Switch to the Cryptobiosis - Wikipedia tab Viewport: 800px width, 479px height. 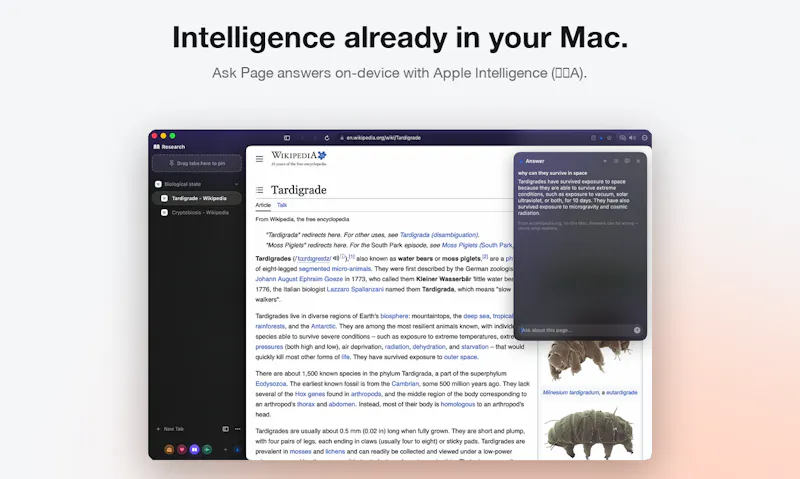pyautogui.click(x=197, y=213)
